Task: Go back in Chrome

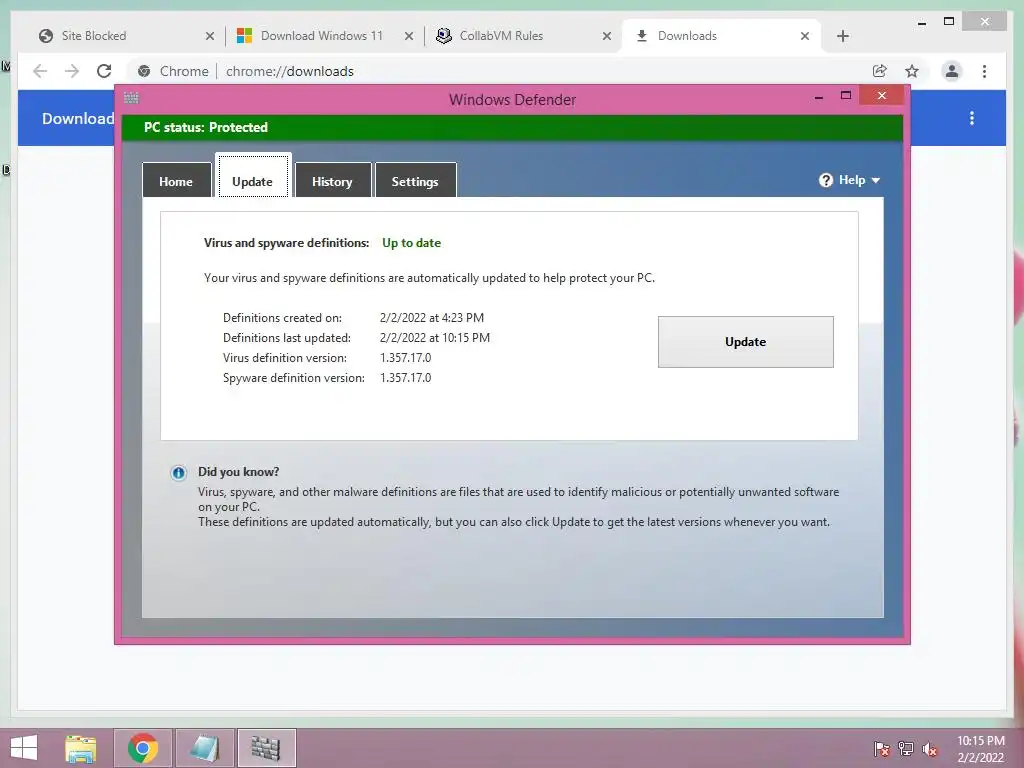Action: click(x=40, y=71)
